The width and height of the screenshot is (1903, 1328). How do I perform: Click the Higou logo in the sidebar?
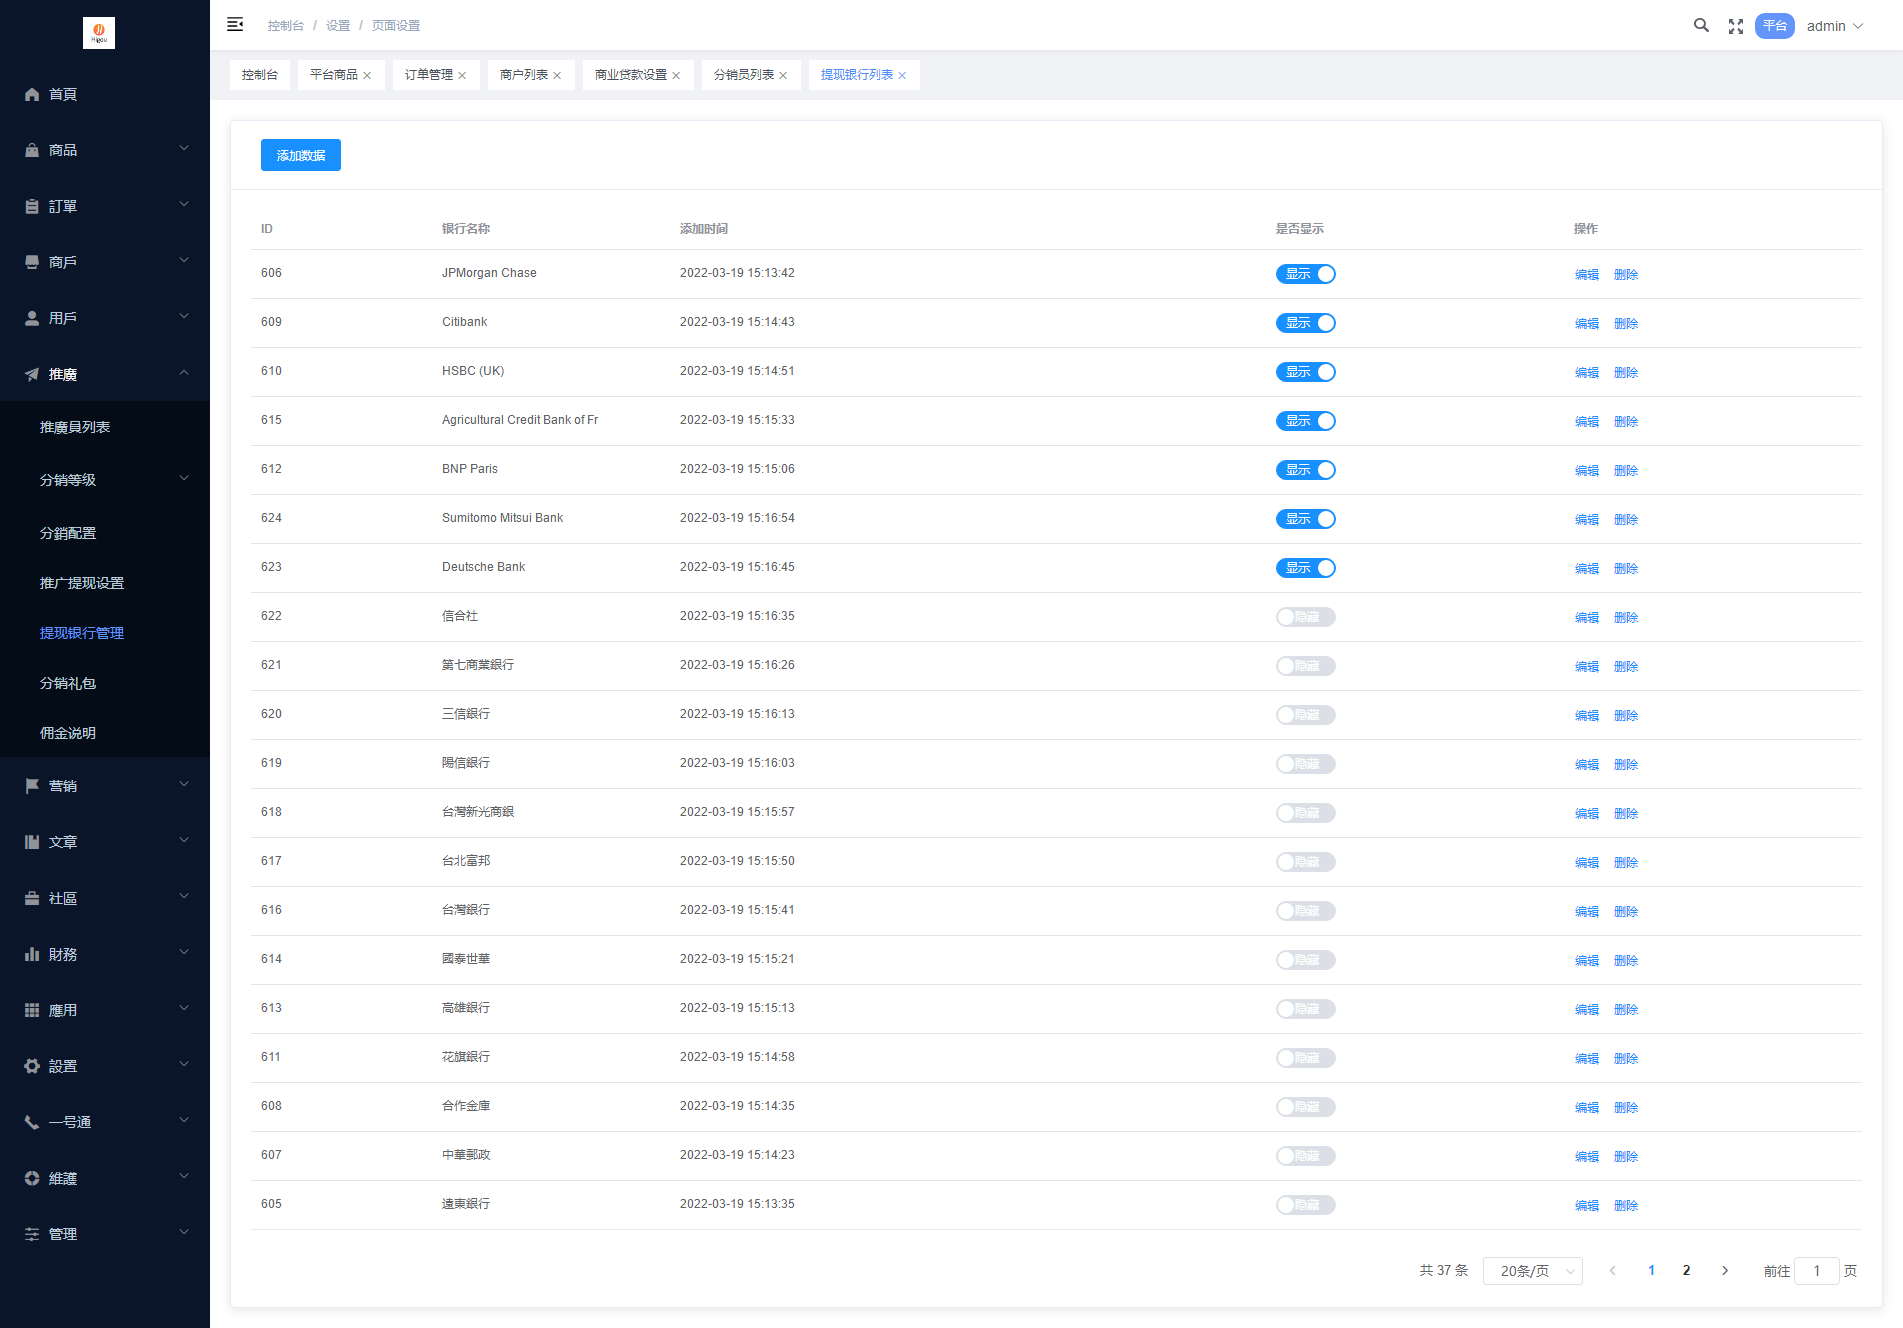[x=99, y=33]
